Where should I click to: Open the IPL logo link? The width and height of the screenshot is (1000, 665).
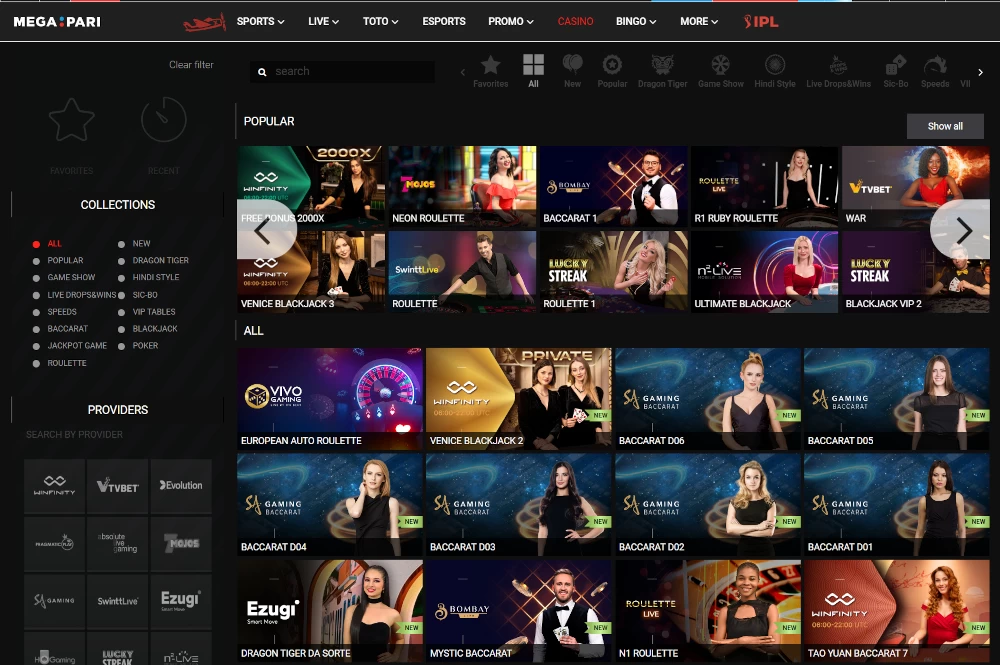click(761, 22)
